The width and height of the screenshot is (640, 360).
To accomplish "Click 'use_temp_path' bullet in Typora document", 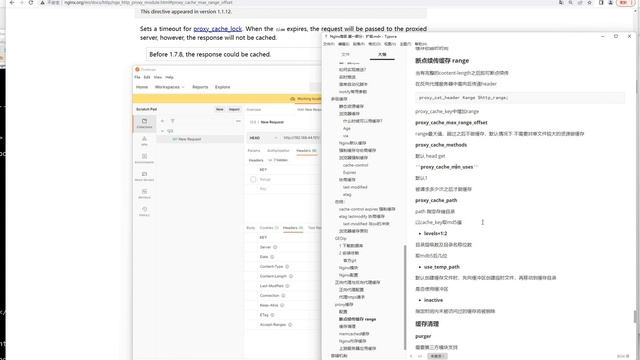I will [442, 267].
